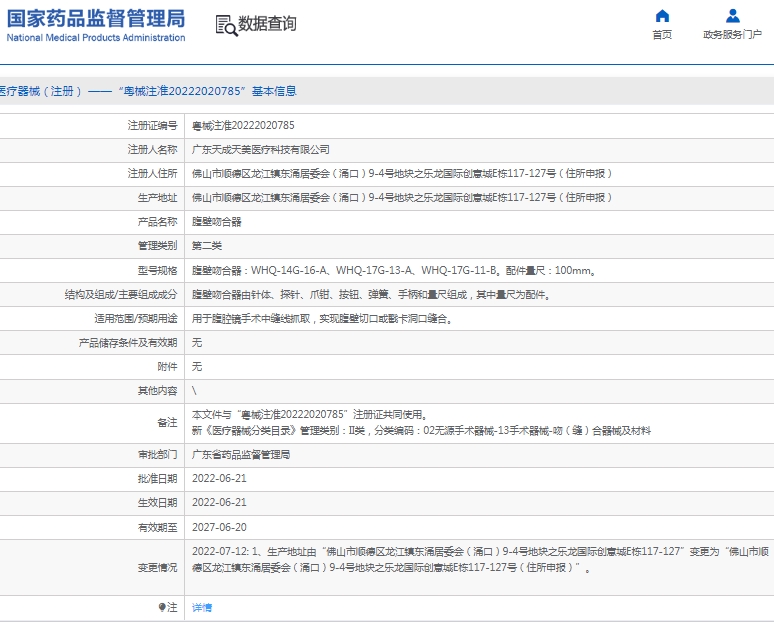Viewport: 774px width, 622px height.
Task: Click 备注 classification line 02无源手术器械
Action: click(x=421, y=430)
